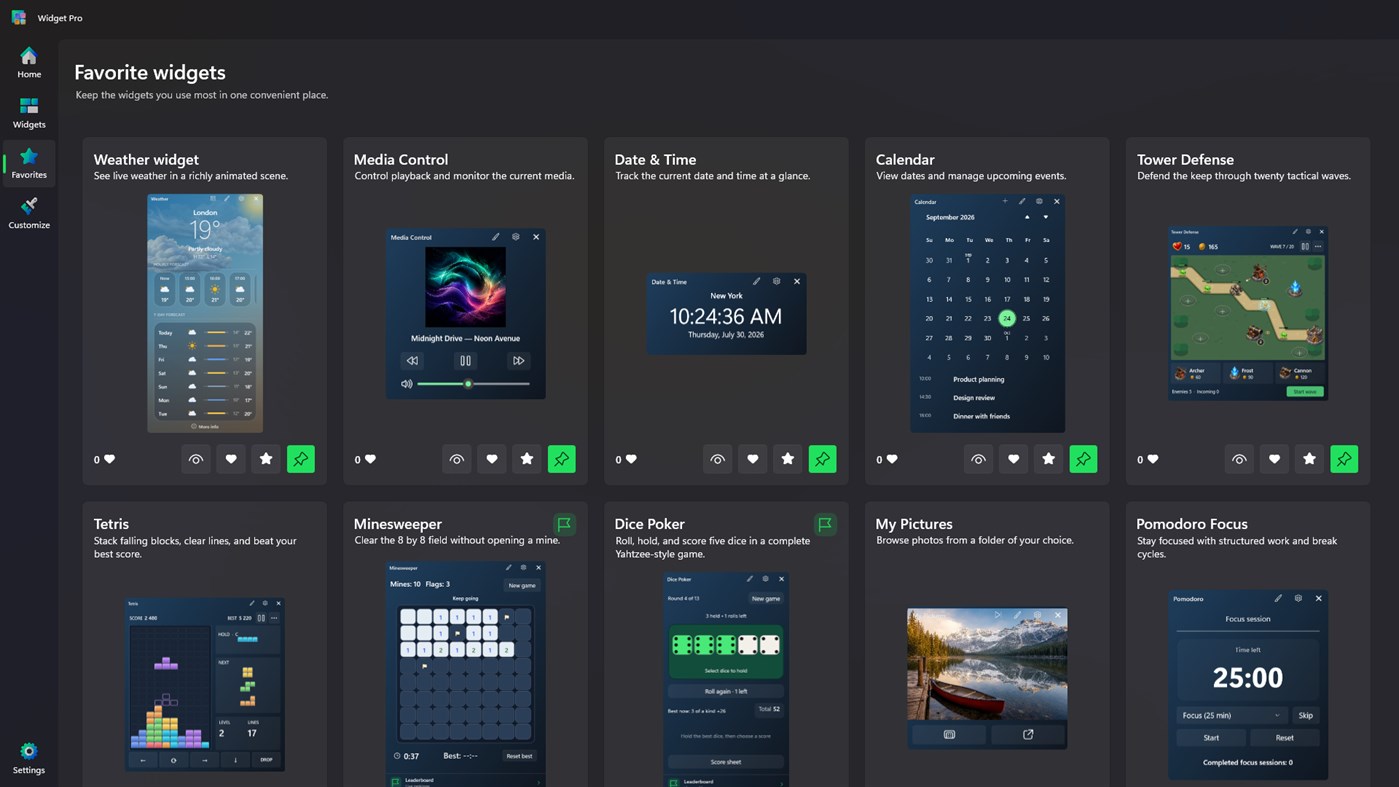Click the Widget Pro app logo
Image resolution: width=1399 pixels, height=787 pixels.
19,18
